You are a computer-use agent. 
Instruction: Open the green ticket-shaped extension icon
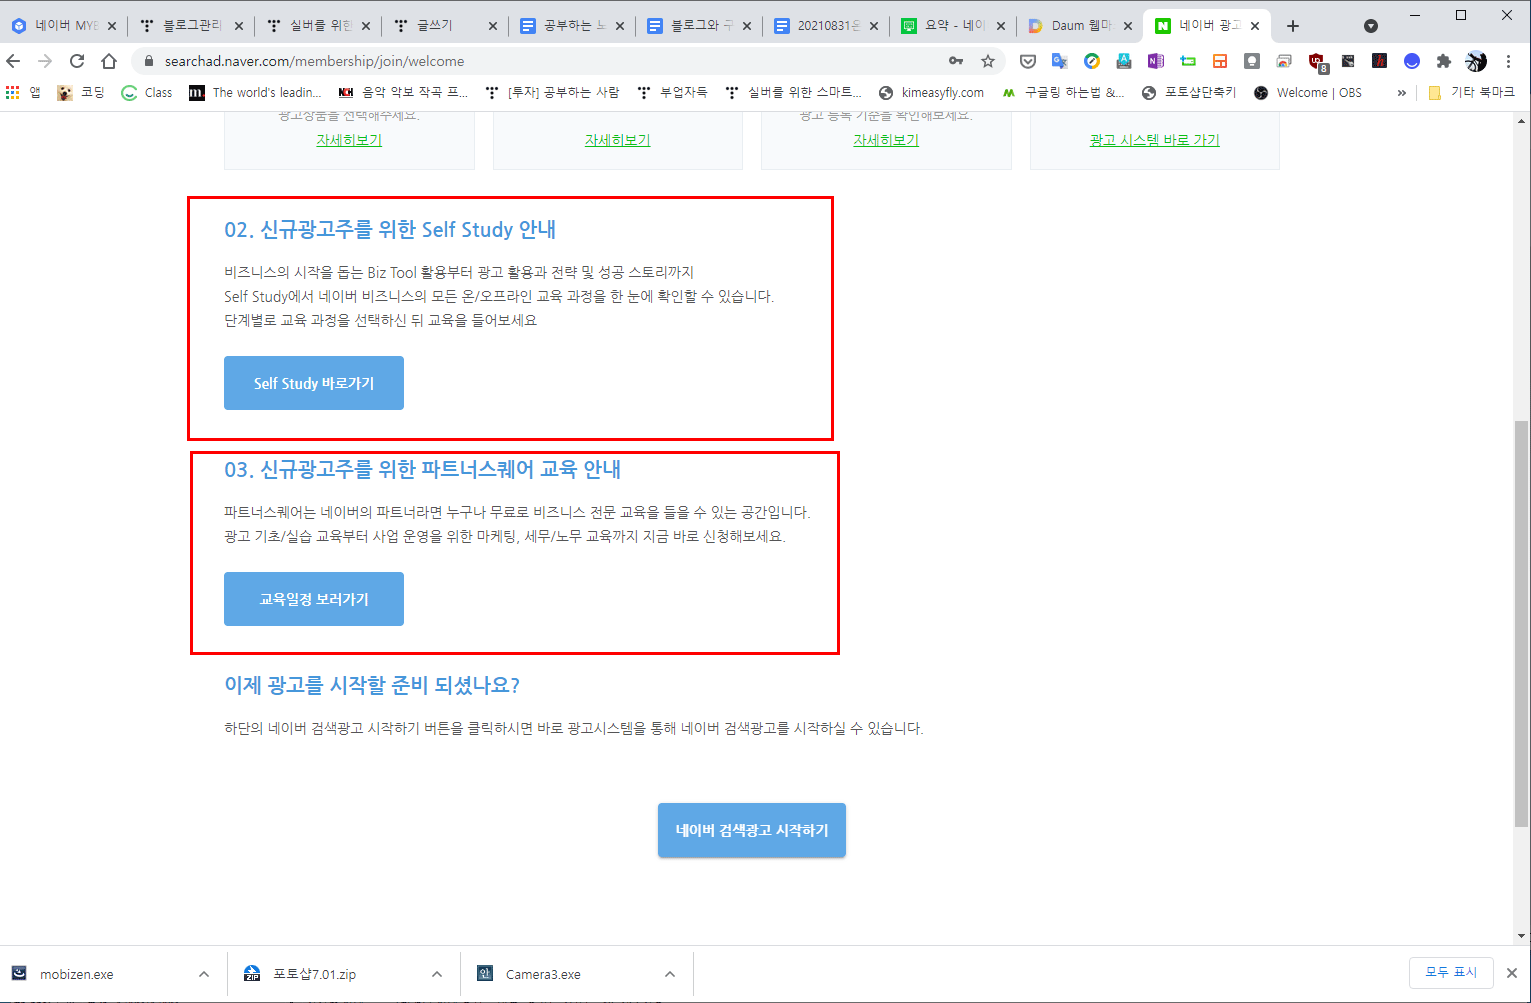(1188, 61)
